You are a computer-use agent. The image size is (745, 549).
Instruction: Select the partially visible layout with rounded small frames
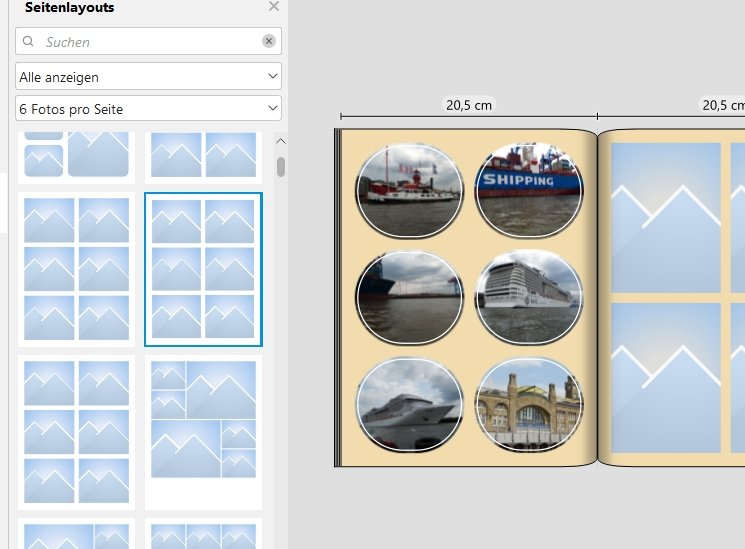point(76,157)
